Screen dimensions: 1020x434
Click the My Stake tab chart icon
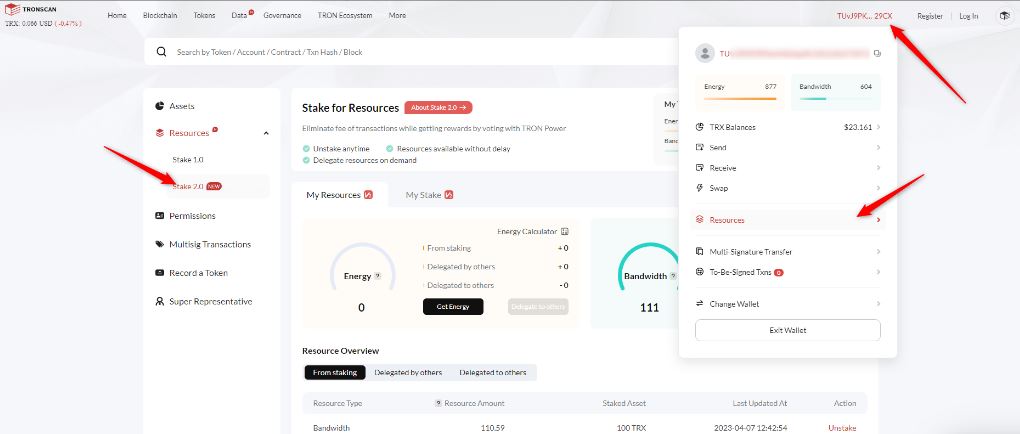tap(448, 195)
